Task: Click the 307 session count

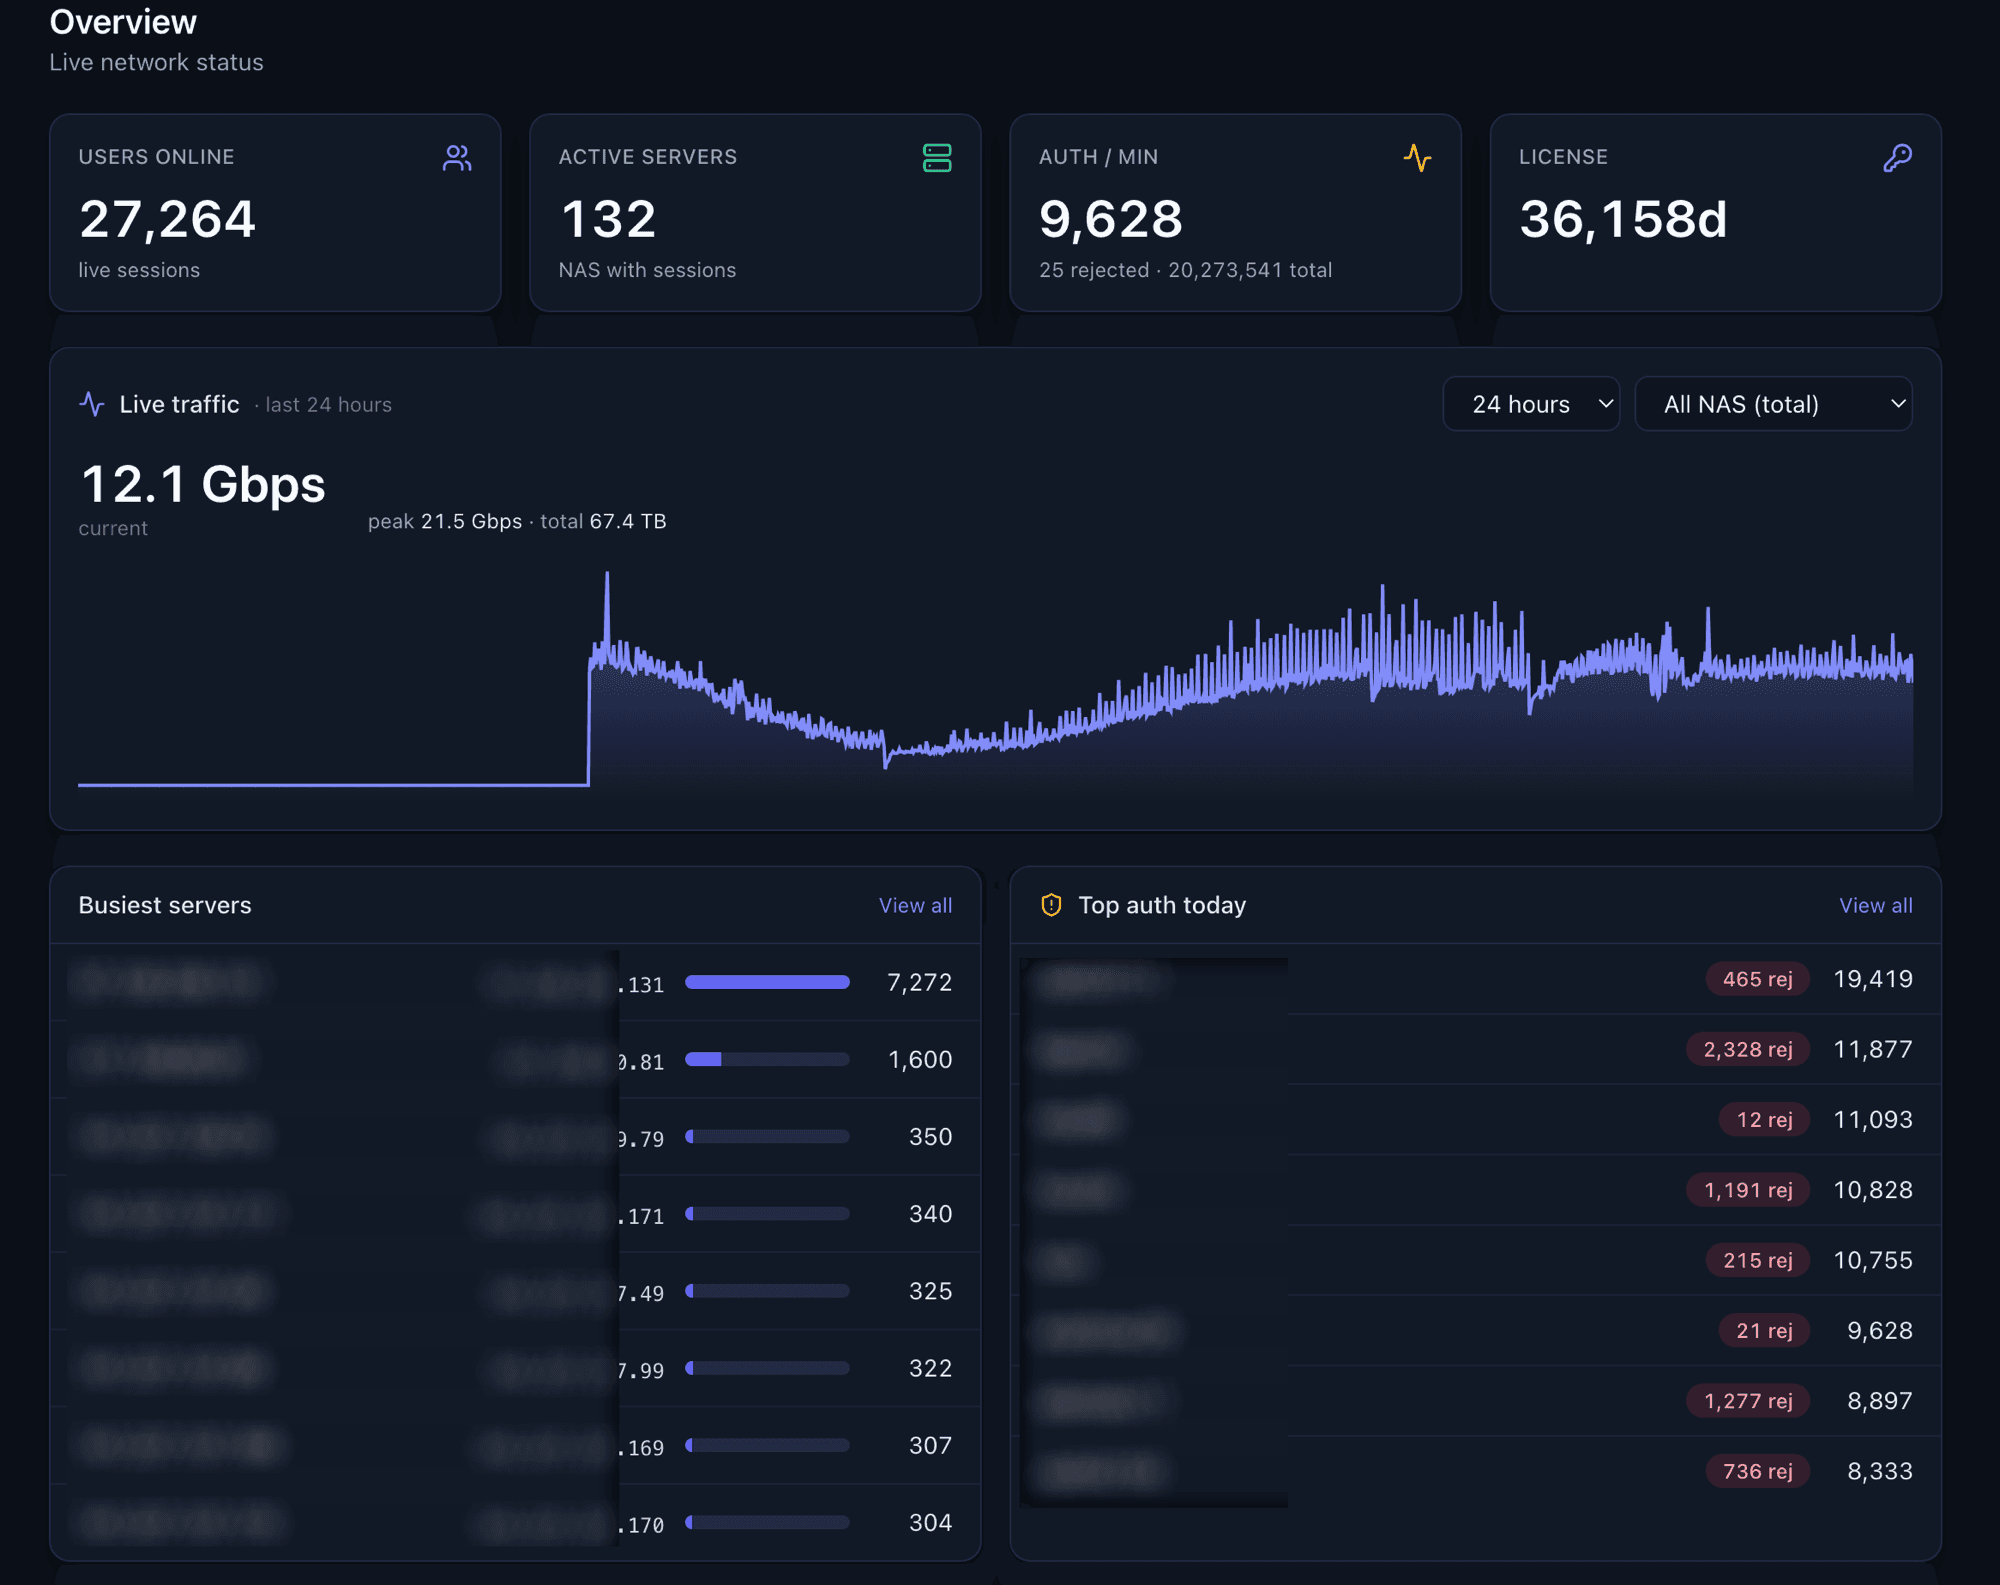Action: 930,1445
